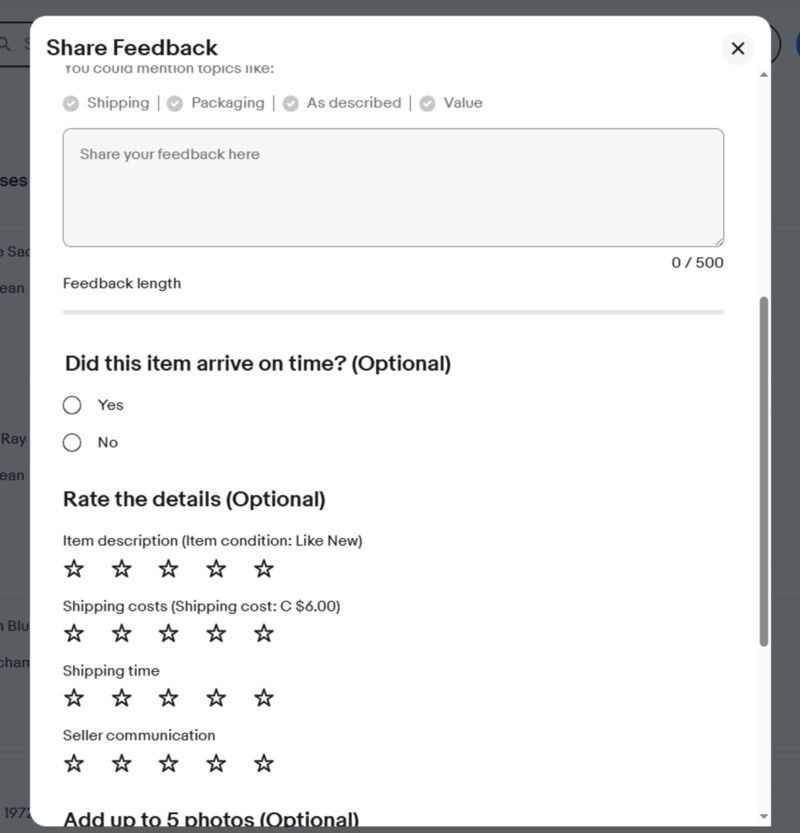Click the Value topic checkmark
Viewport: 800px width, 833px height.
tap(428, 103)
